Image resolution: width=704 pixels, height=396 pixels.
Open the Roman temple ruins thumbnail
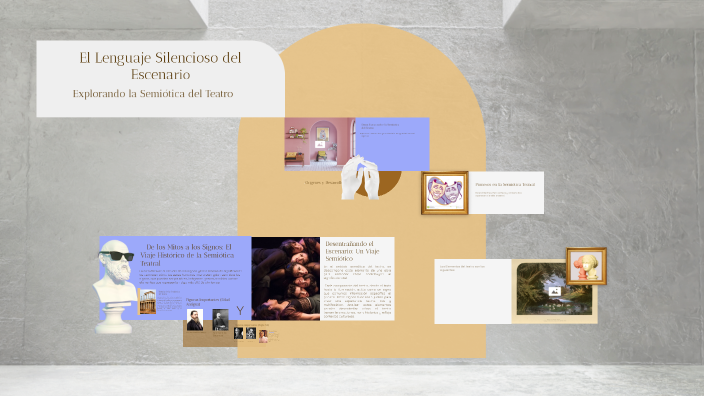[x=147, y=302]
